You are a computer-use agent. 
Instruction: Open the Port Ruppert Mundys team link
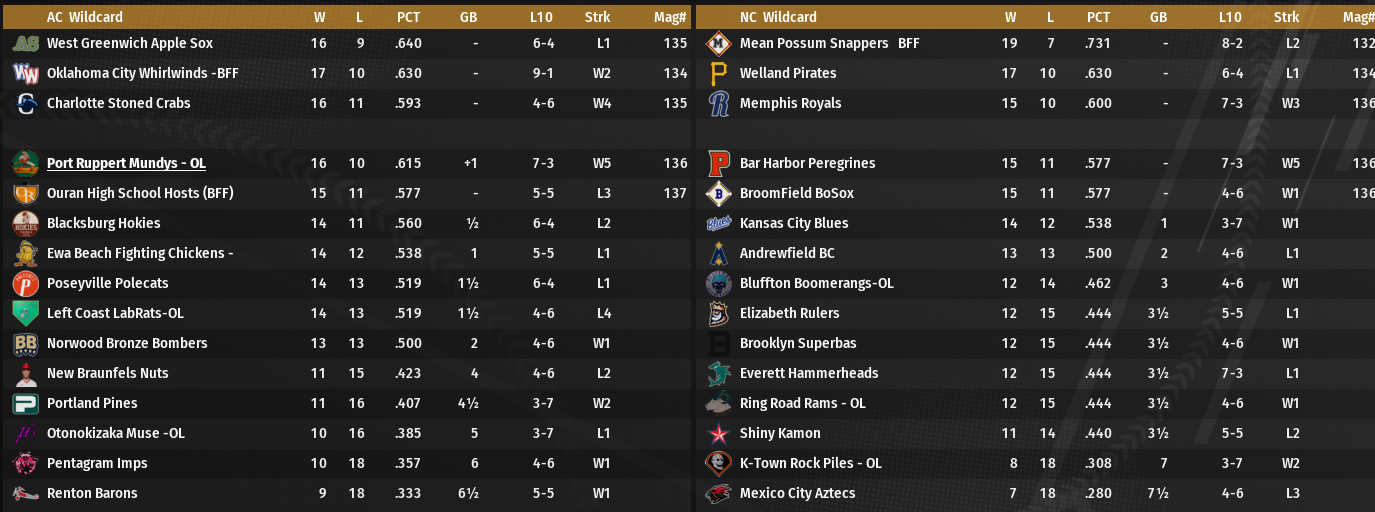coord(126,164)
